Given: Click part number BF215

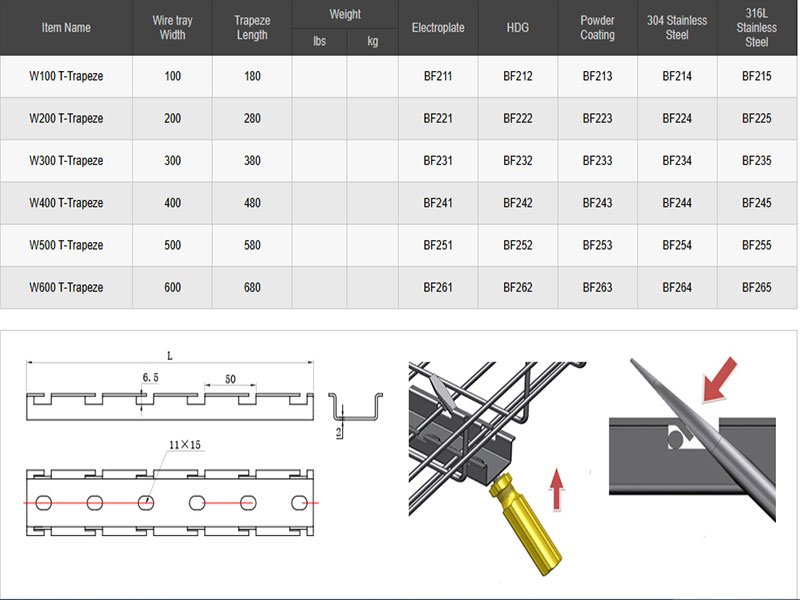Looking at the screenshot, I should pos(757,77).
